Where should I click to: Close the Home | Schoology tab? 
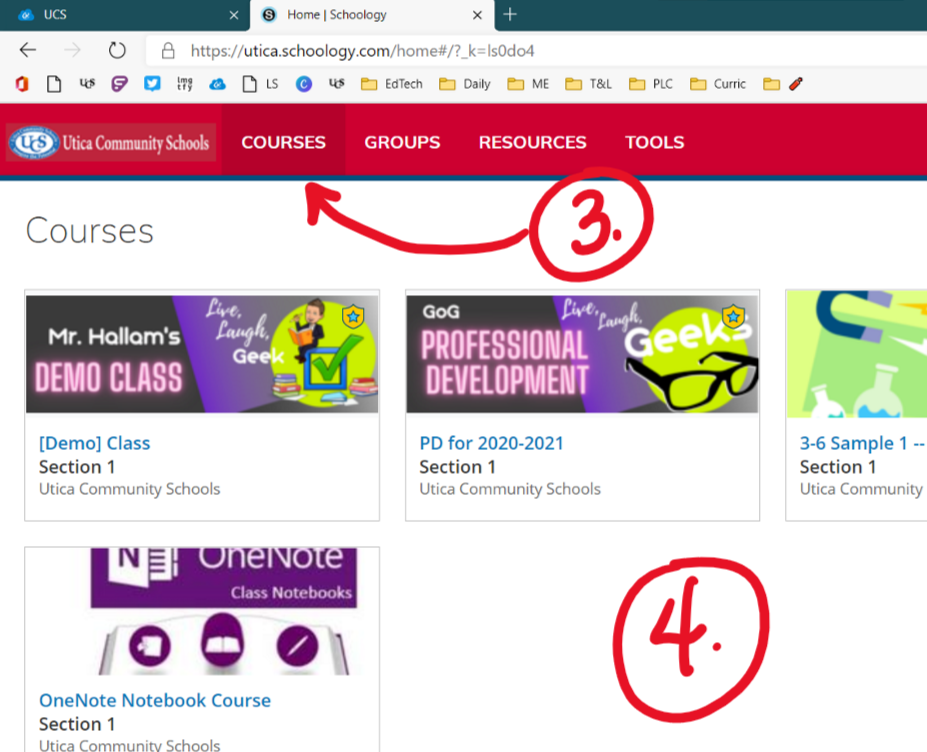476,15
